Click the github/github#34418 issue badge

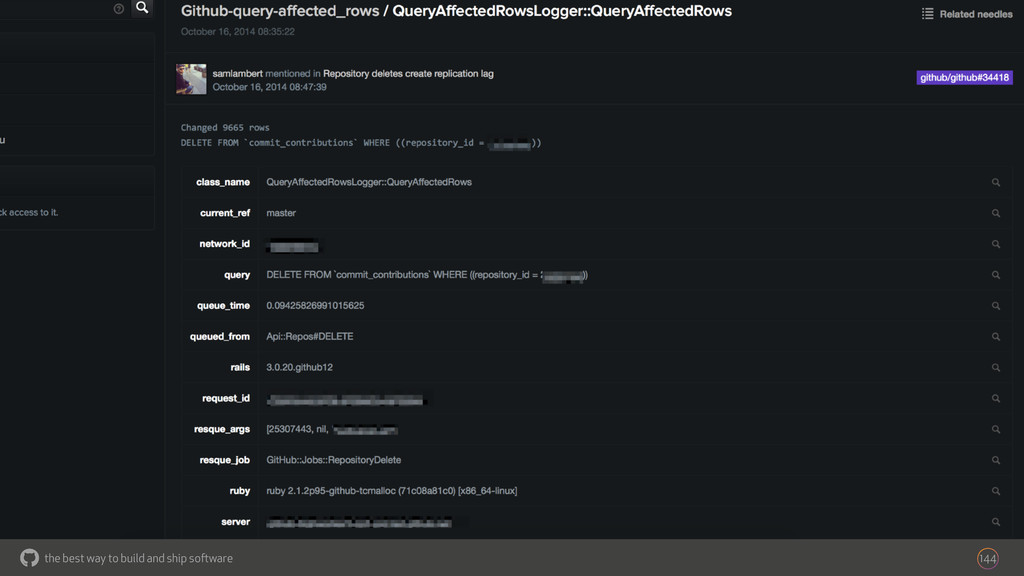pyautogui.click(x=965, y=78)
